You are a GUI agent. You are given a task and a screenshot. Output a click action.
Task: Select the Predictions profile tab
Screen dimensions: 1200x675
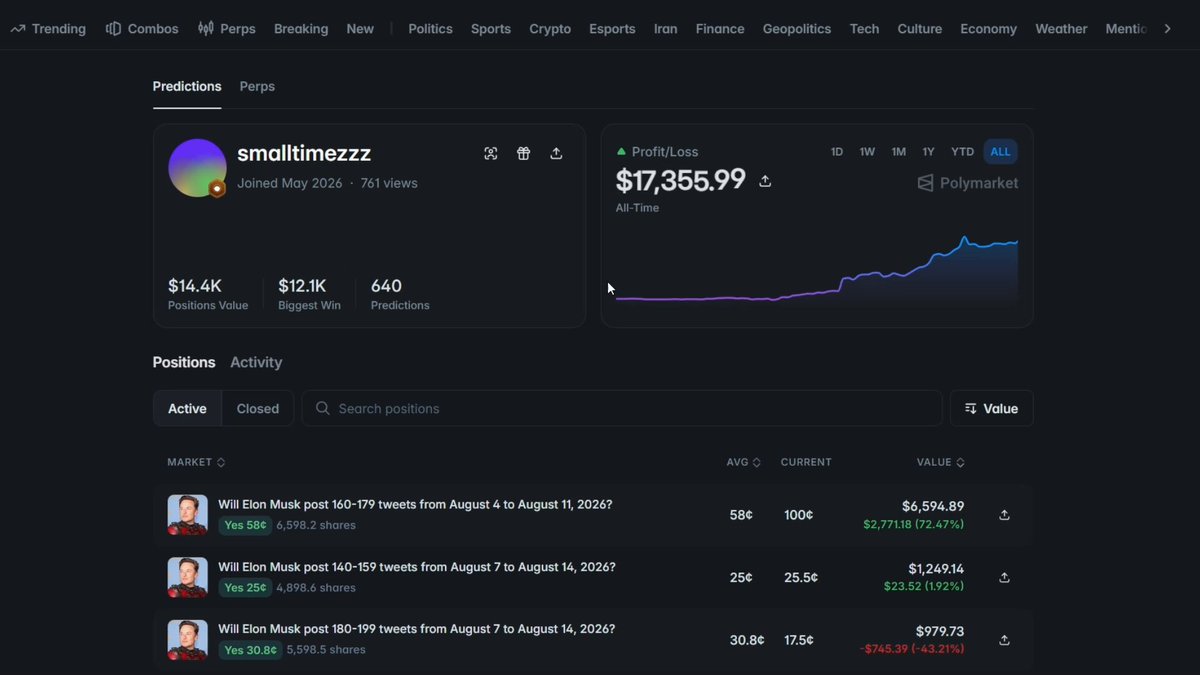tap(187, 86)
